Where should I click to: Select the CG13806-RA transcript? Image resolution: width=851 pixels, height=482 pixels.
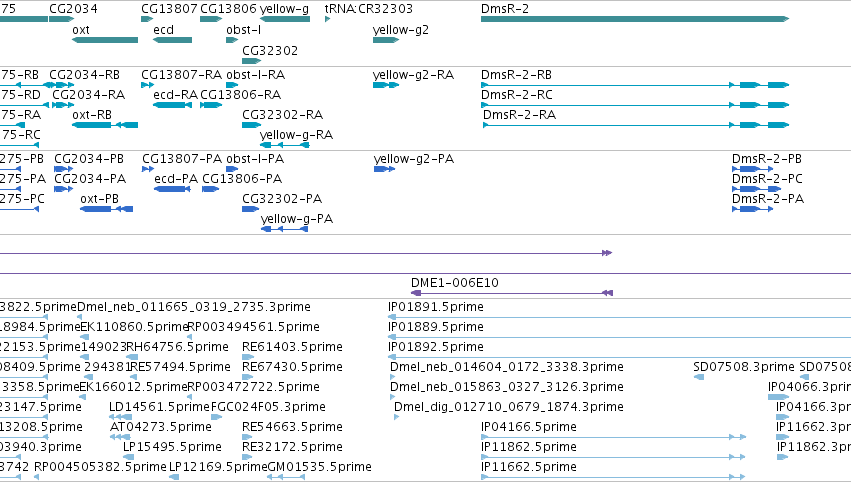211,105
